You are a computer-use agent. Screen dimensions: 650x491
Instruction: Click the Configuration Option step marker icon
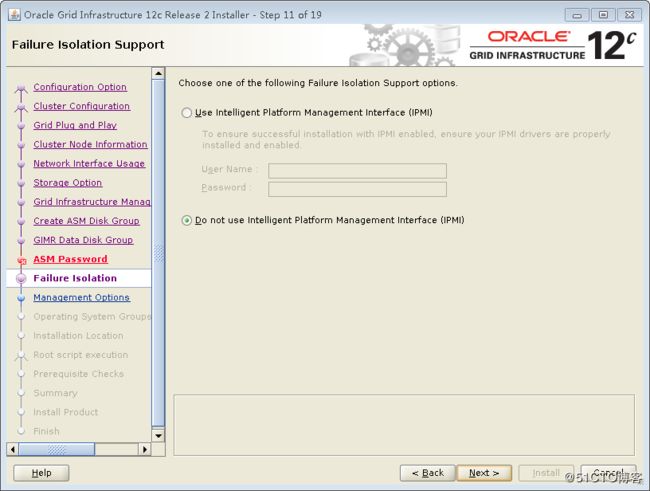(21, 88)
